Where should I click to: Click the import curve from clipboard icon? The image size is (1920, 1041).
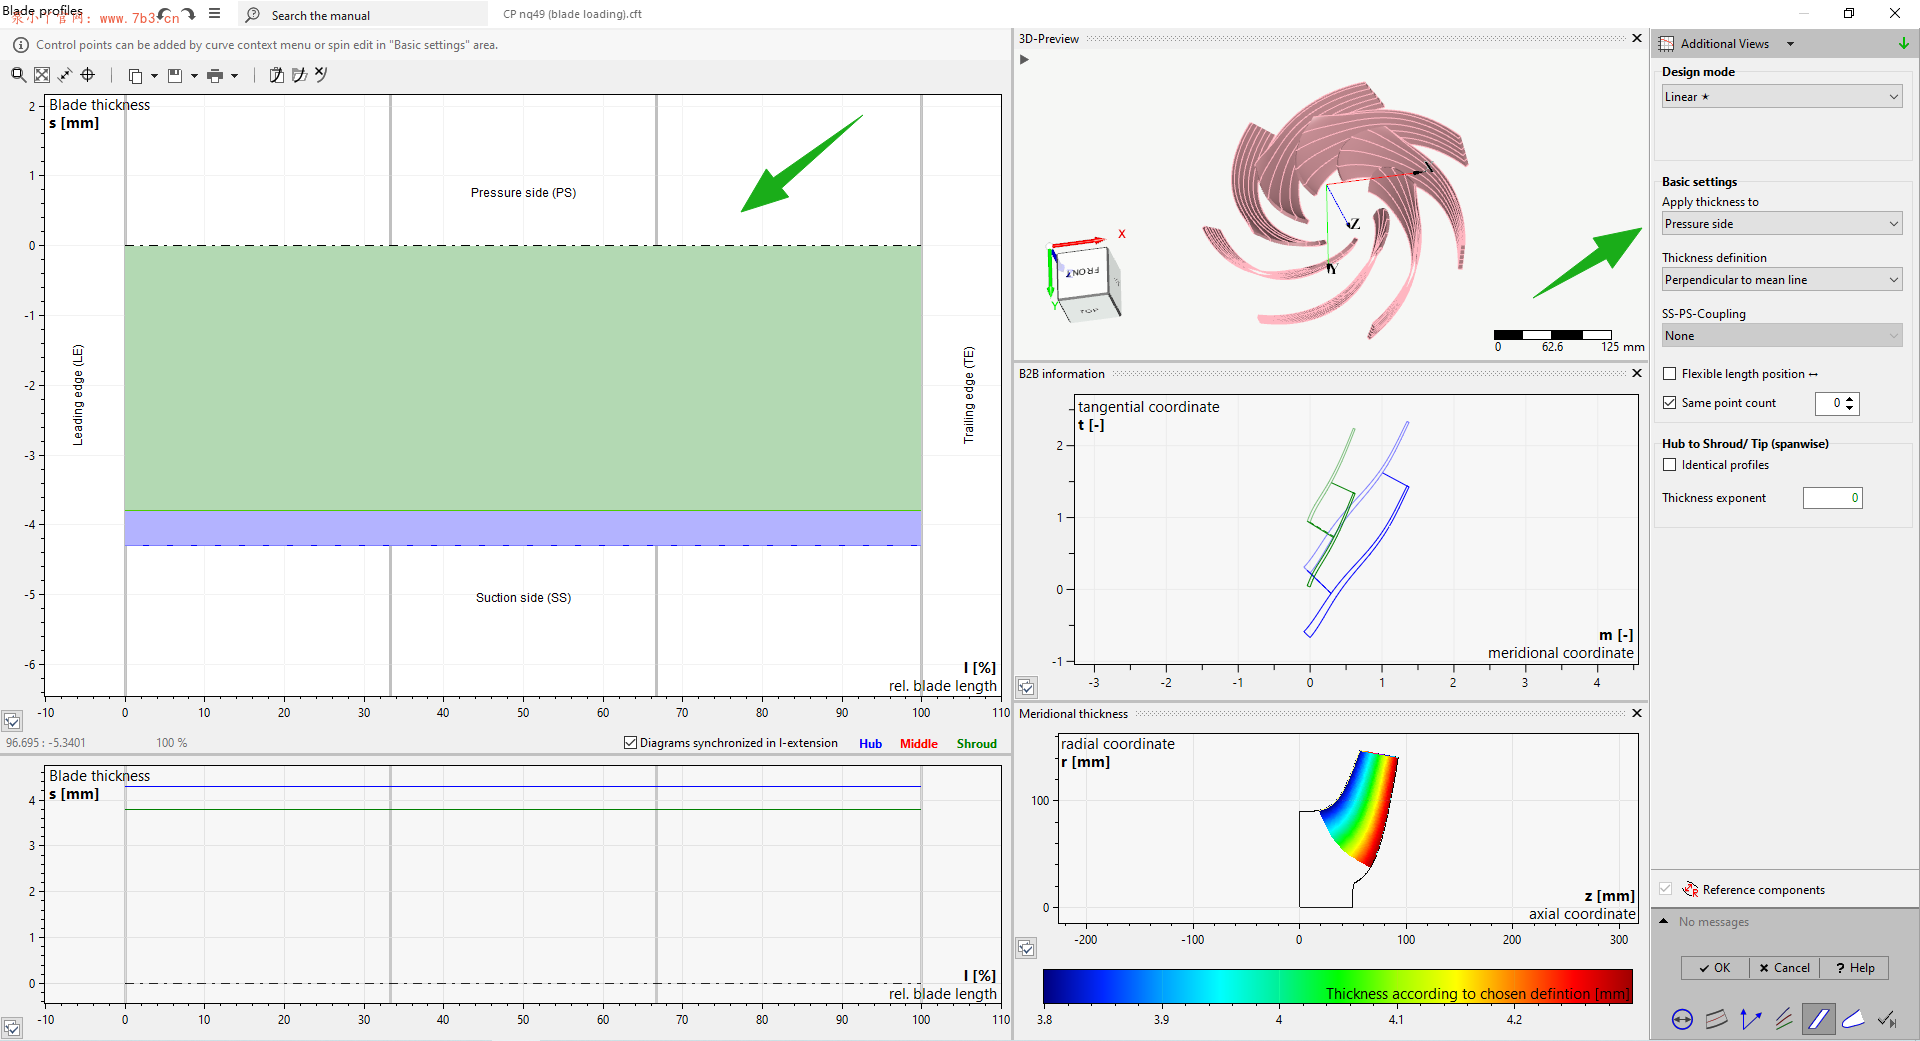[277, 75]
